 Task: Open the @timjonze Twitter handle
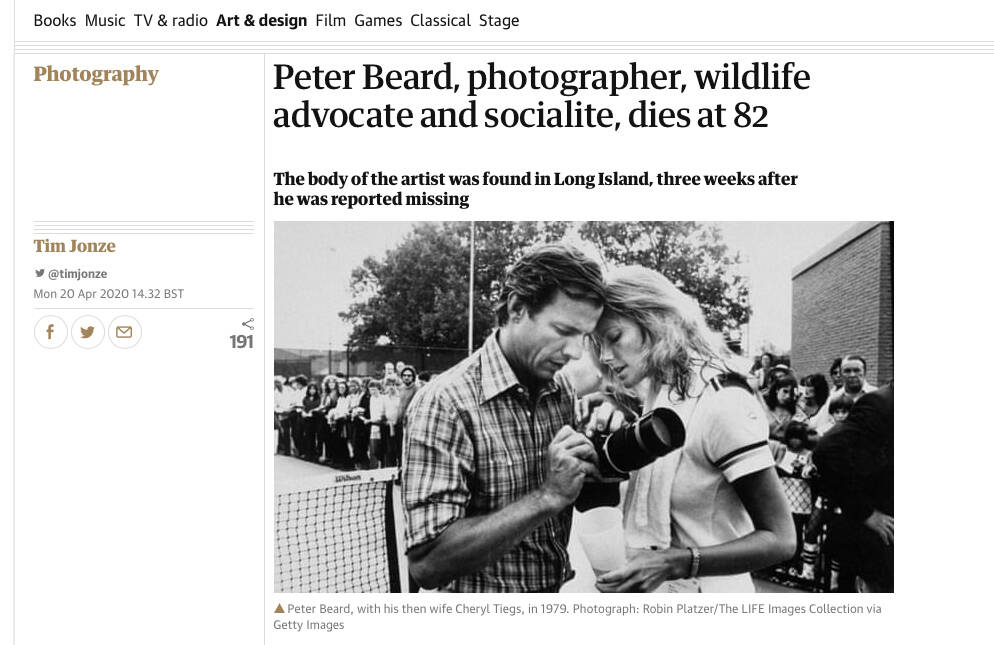77,274
